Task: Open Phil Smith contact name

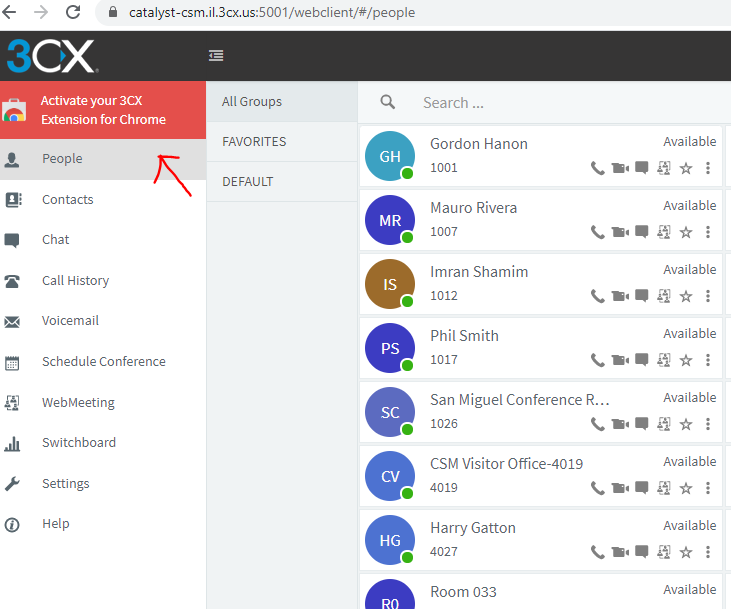Action: [464, 336]
